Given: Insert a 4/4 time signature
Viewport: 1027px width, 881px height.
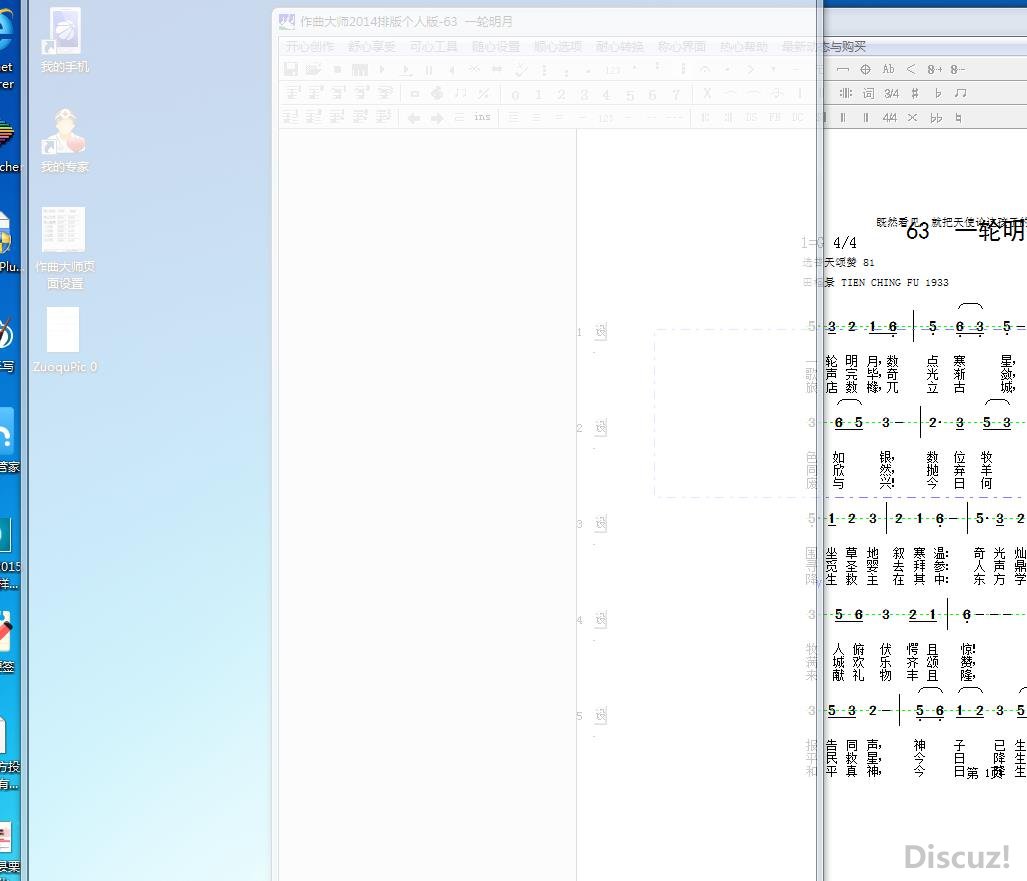Looking at the screenshot, I should point(889,118).
